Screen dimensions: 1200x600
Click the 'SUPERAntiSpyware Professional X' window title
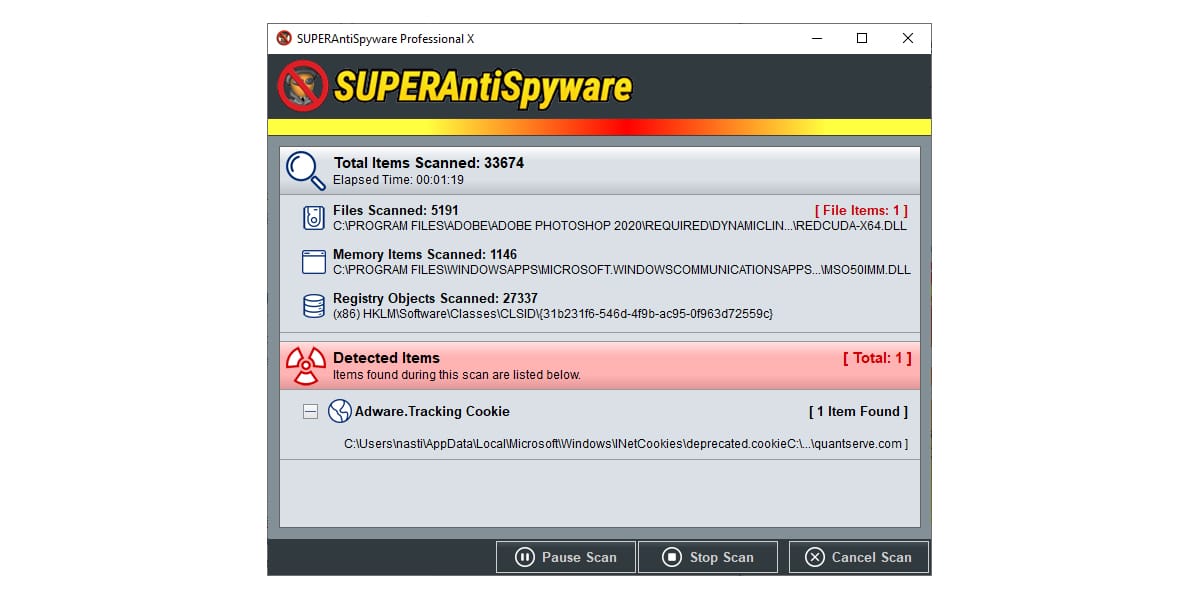coord(386,39)
